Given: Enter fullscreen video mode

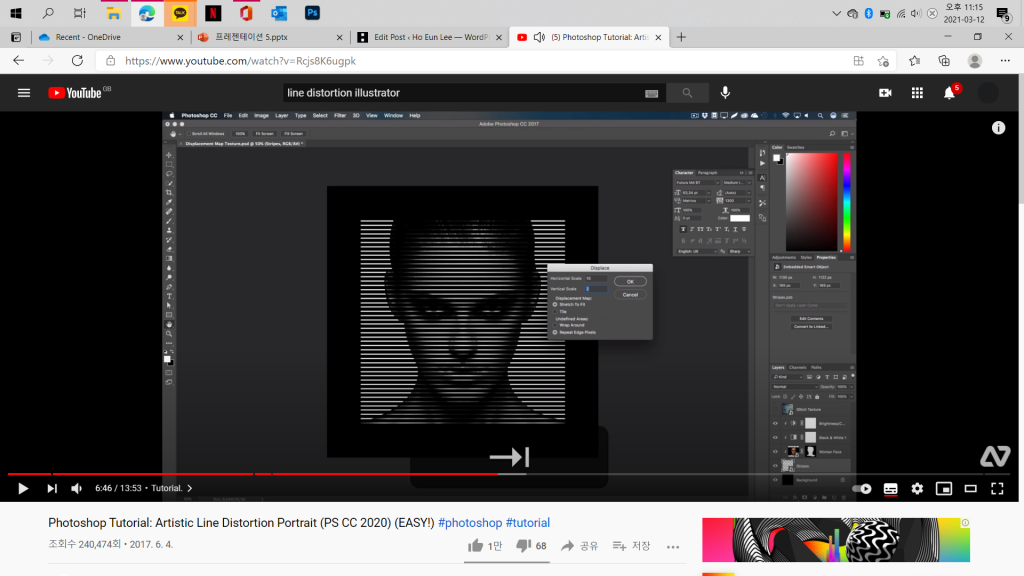Looking at the screenshot, I should [x=997, y=488].
